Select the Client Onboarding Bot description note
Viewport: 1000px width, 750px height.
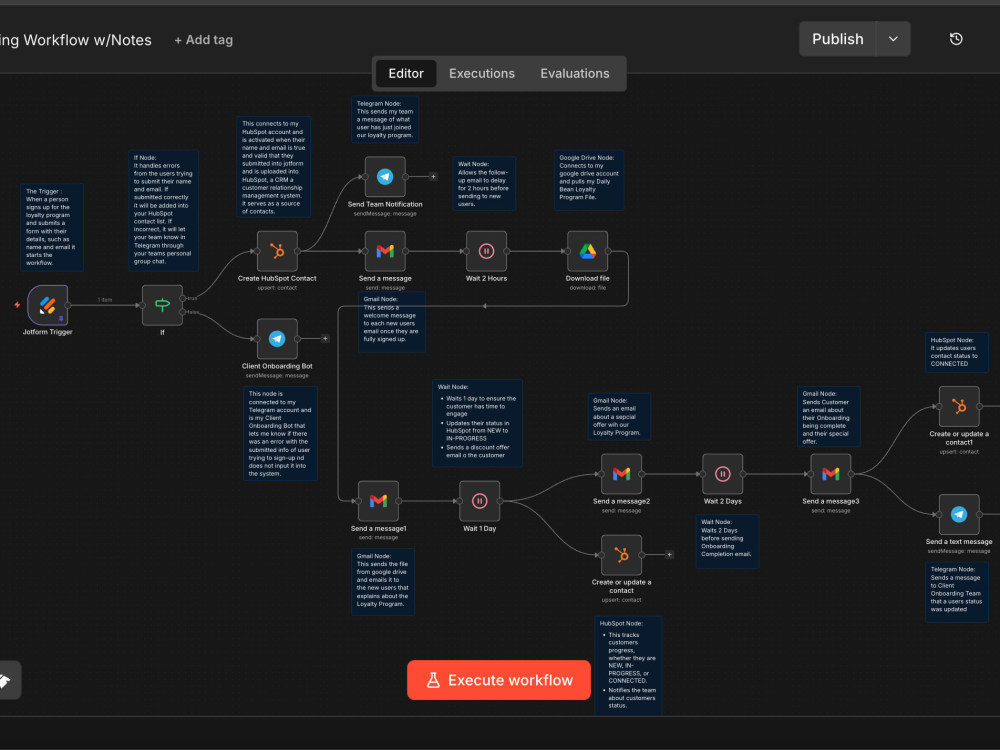coord(280,434)
